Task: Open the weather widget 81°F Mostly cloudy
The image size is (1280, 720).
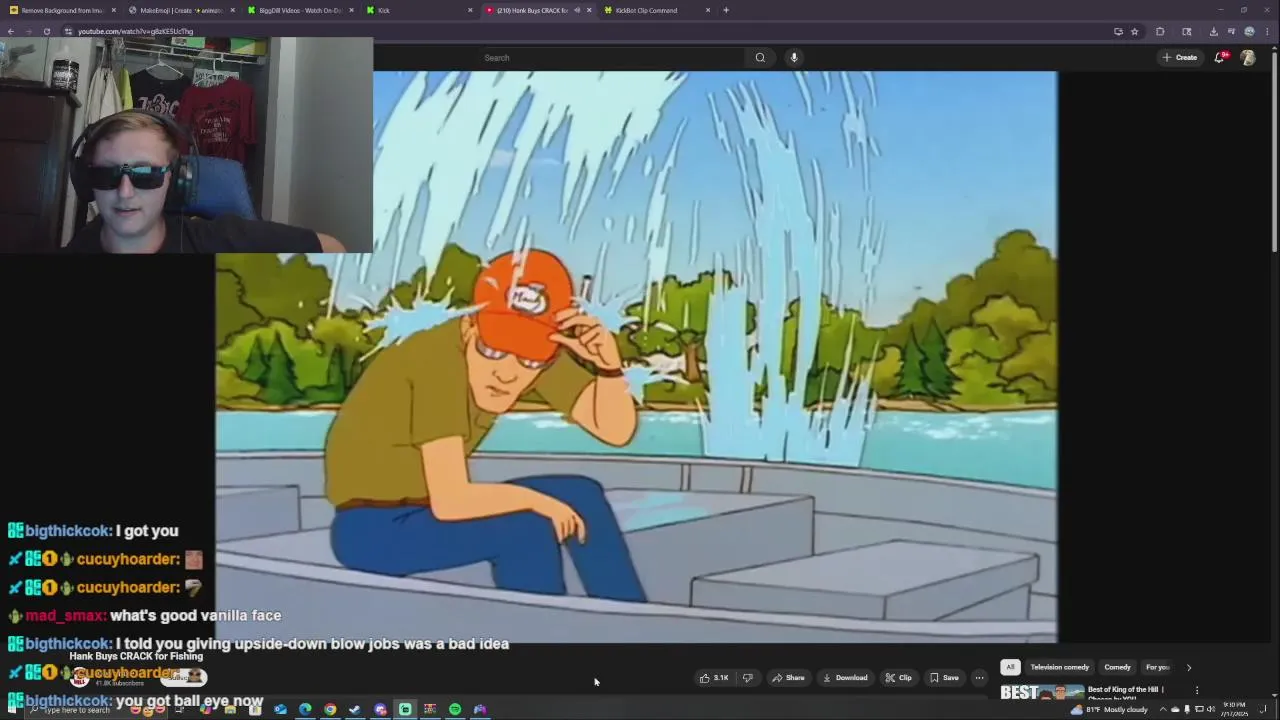Action: [x=1108, y=709]
